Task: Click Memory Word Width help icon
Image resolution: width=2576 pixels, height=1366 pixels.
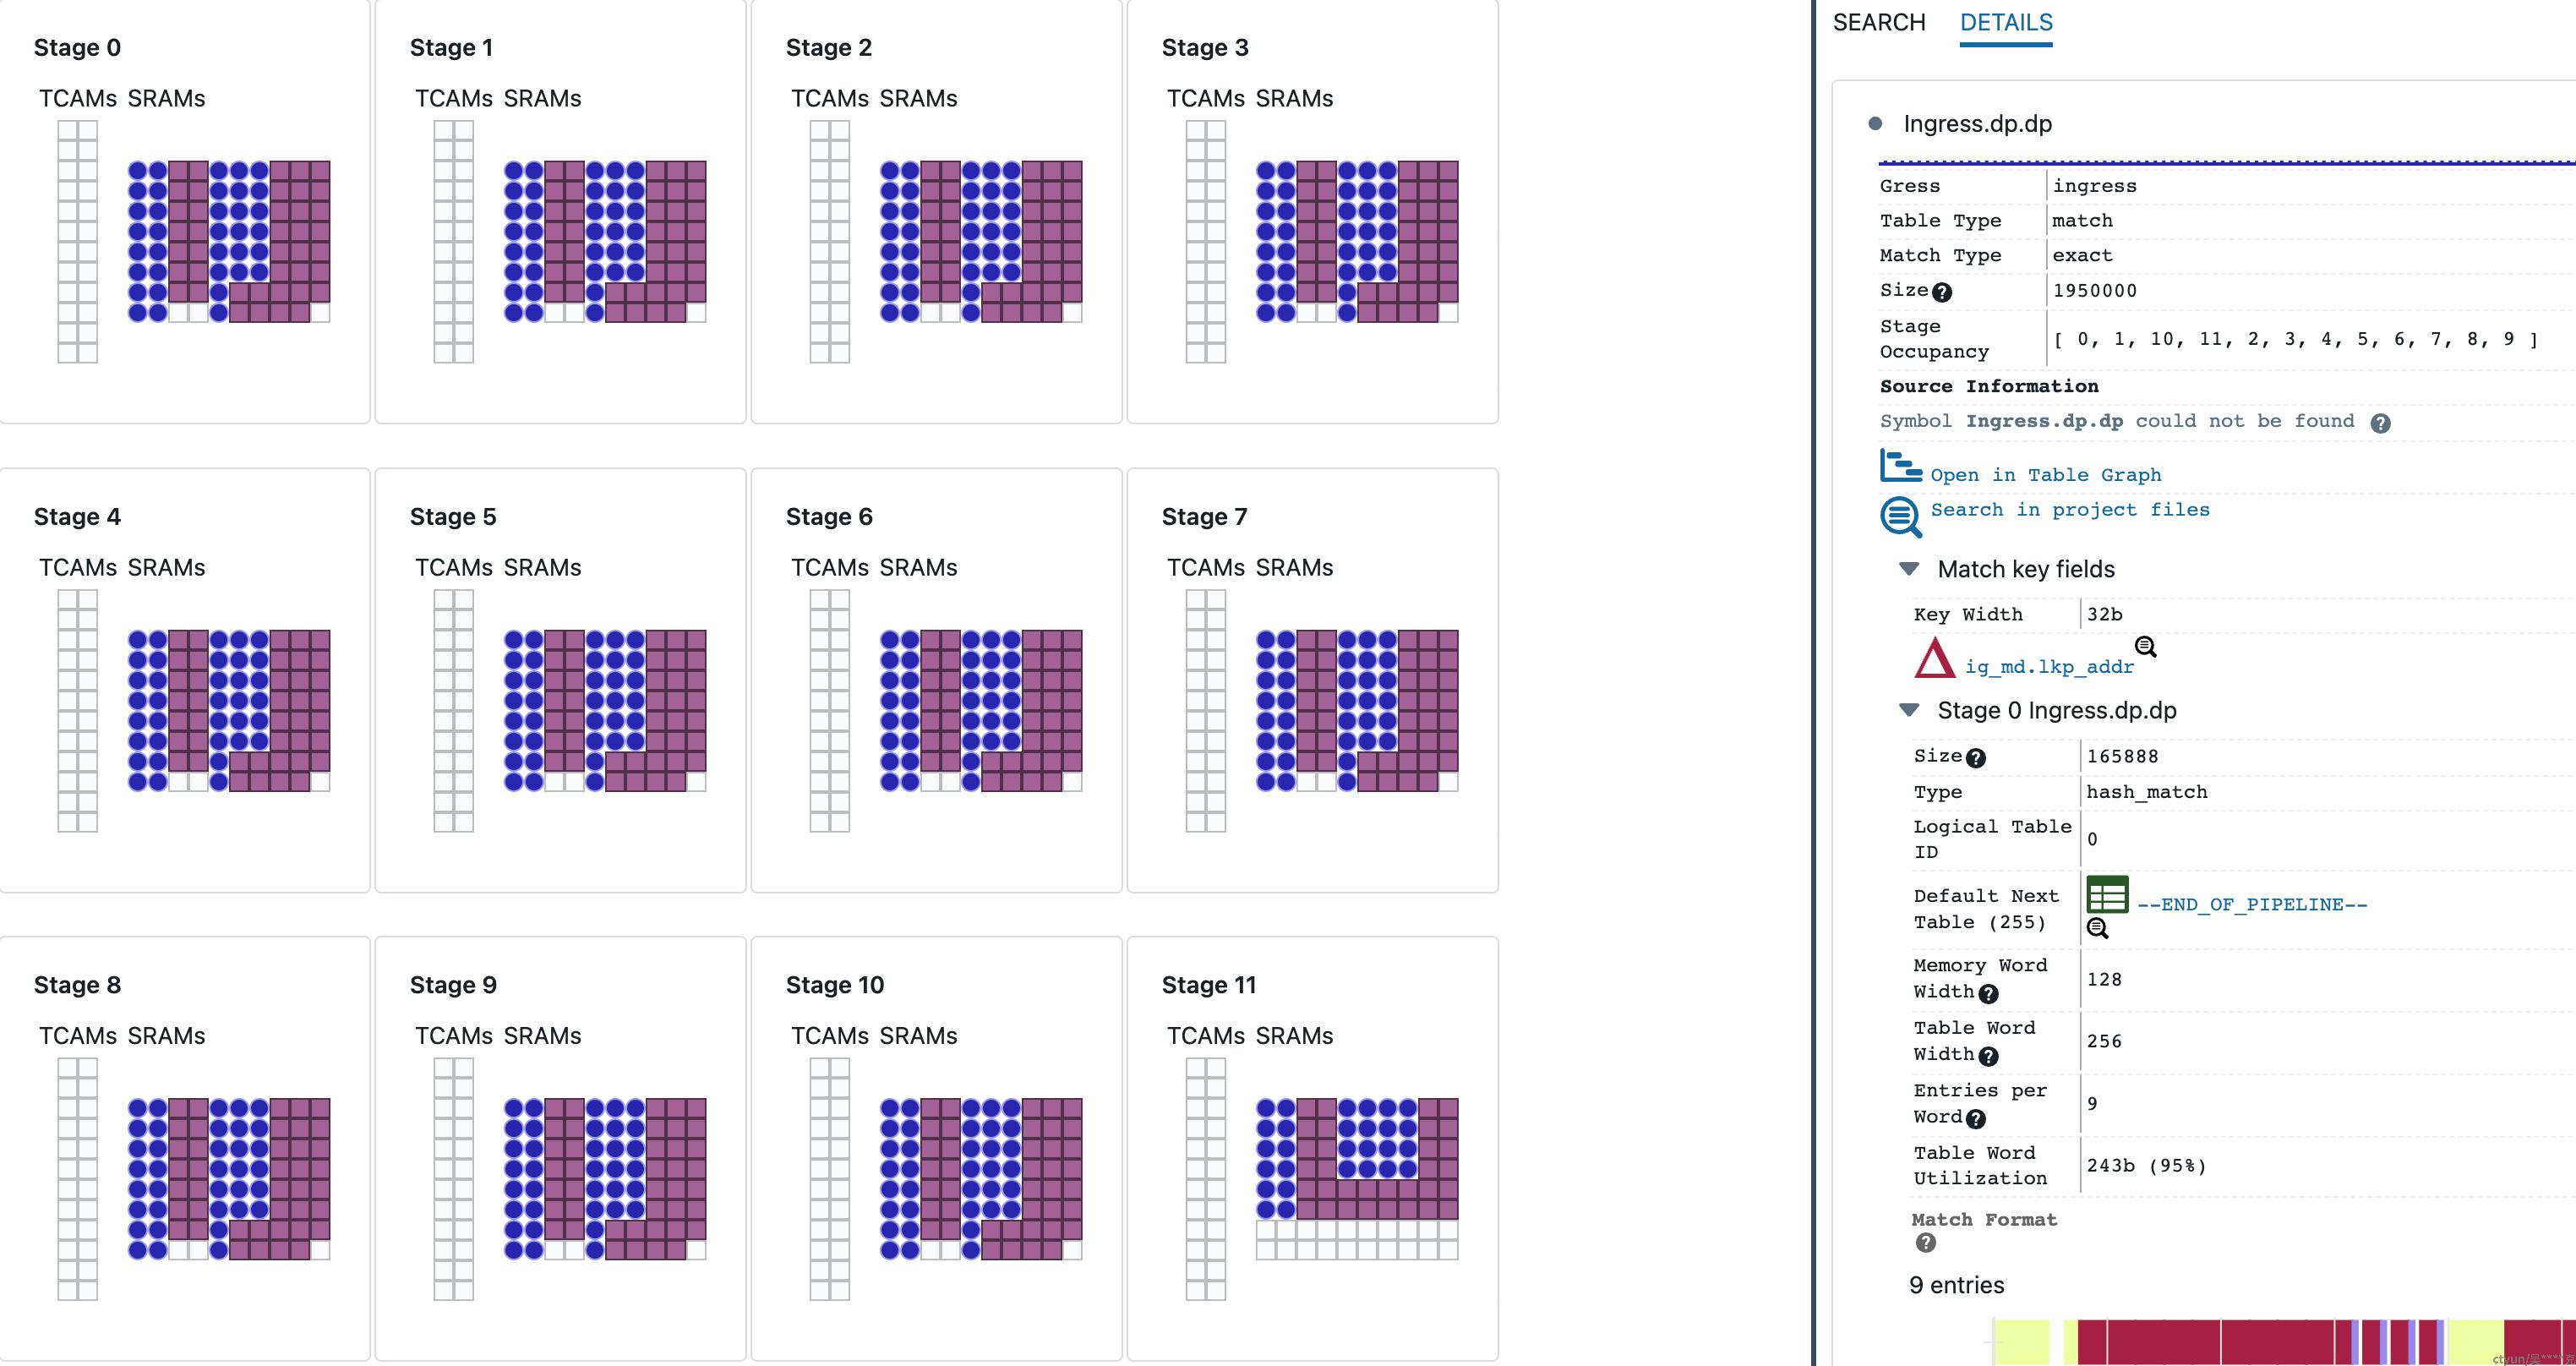Action: click(x=1988, y=994)
